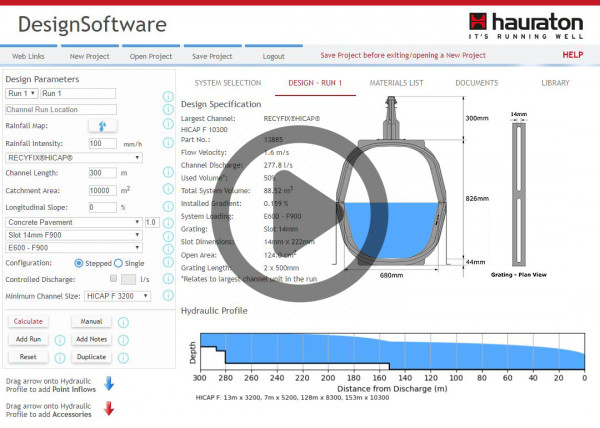Image resolution: width=600 pixels, height=428 pixels.
Task: Open Slot 14mm F900 grating dropdown
Action: tap(74, 235)
